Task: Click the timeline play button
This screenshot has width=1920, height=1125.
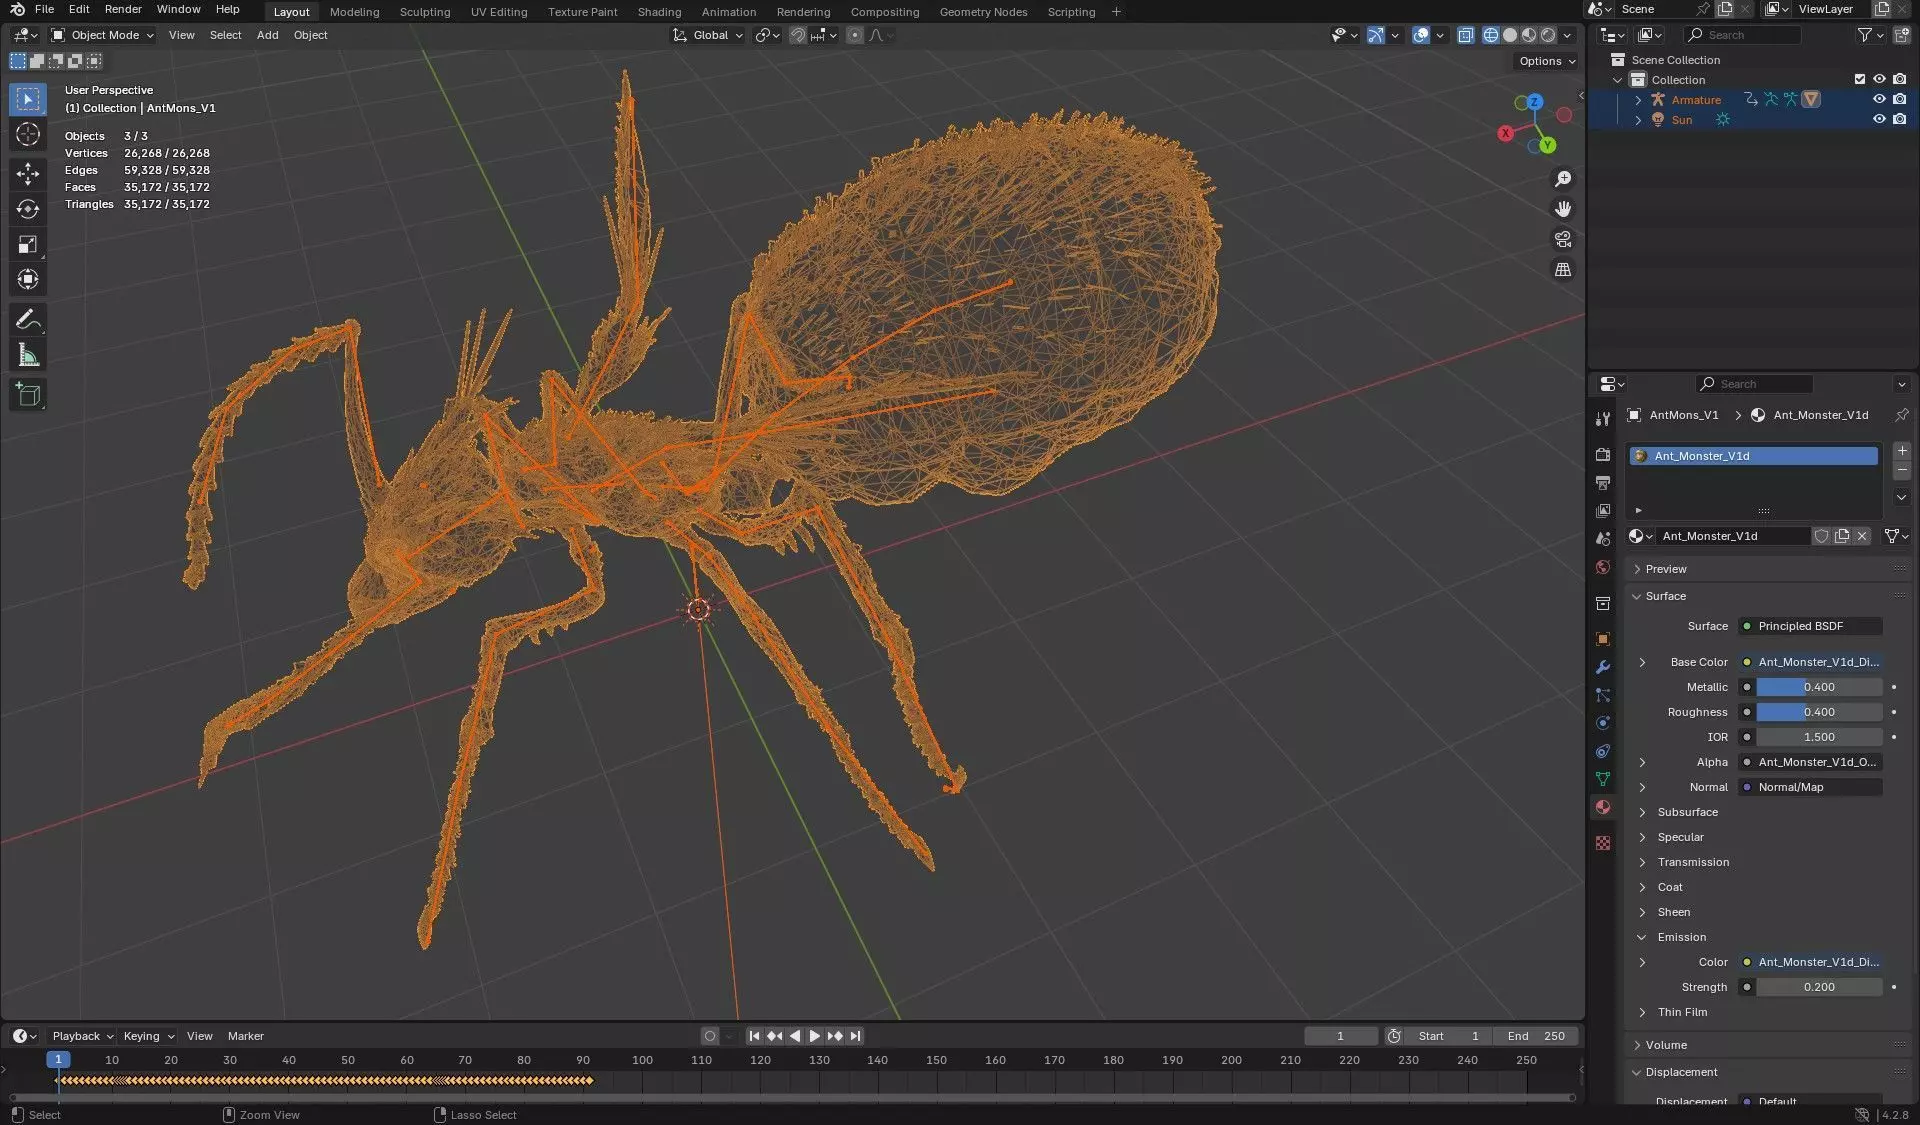Action: pyautogui.click(x=814, y=1036)
